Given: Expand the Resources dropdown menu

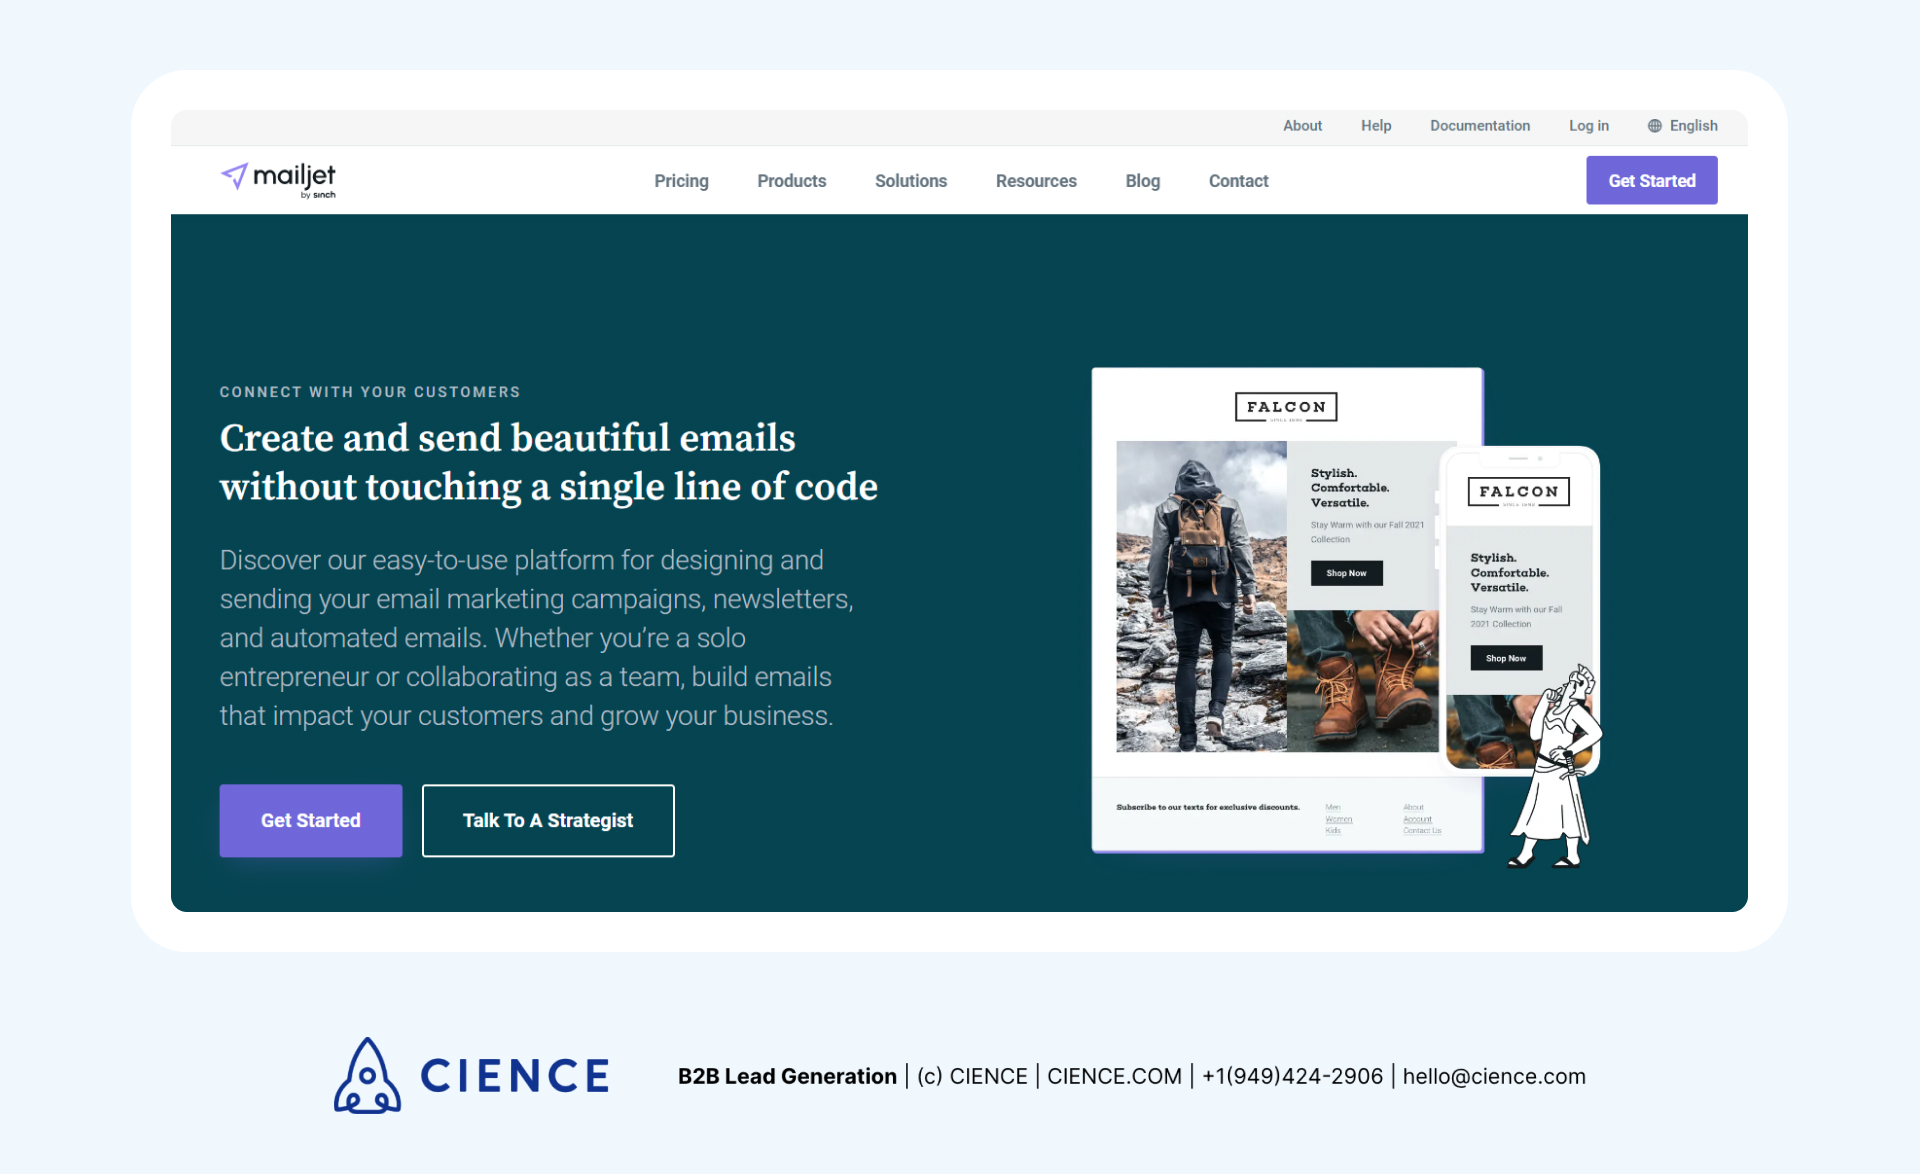Looking at the screenshot, I should coord(1035,180).
